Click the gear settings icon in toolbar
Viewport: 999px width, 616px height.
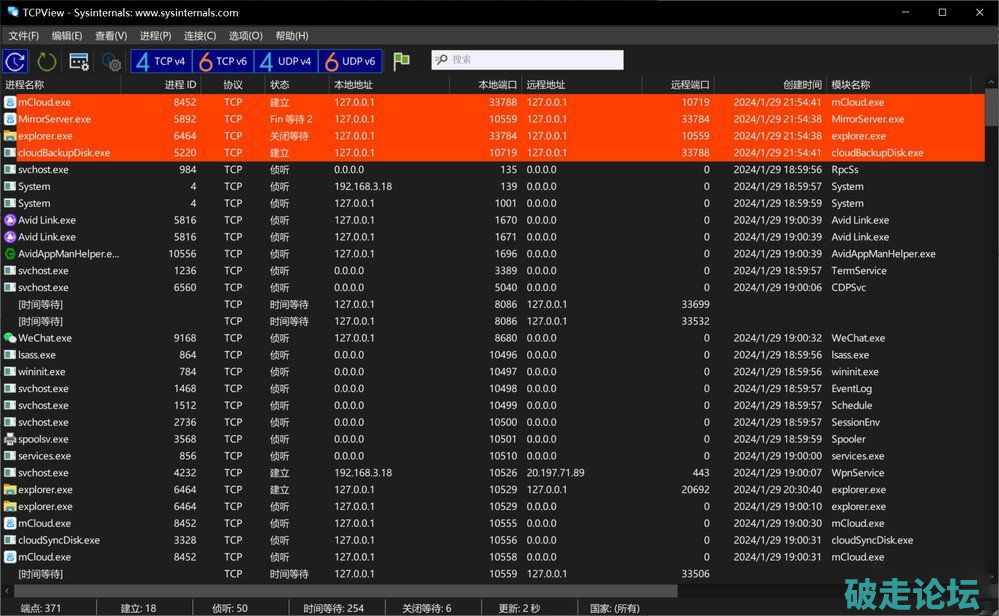pos(111,62)
